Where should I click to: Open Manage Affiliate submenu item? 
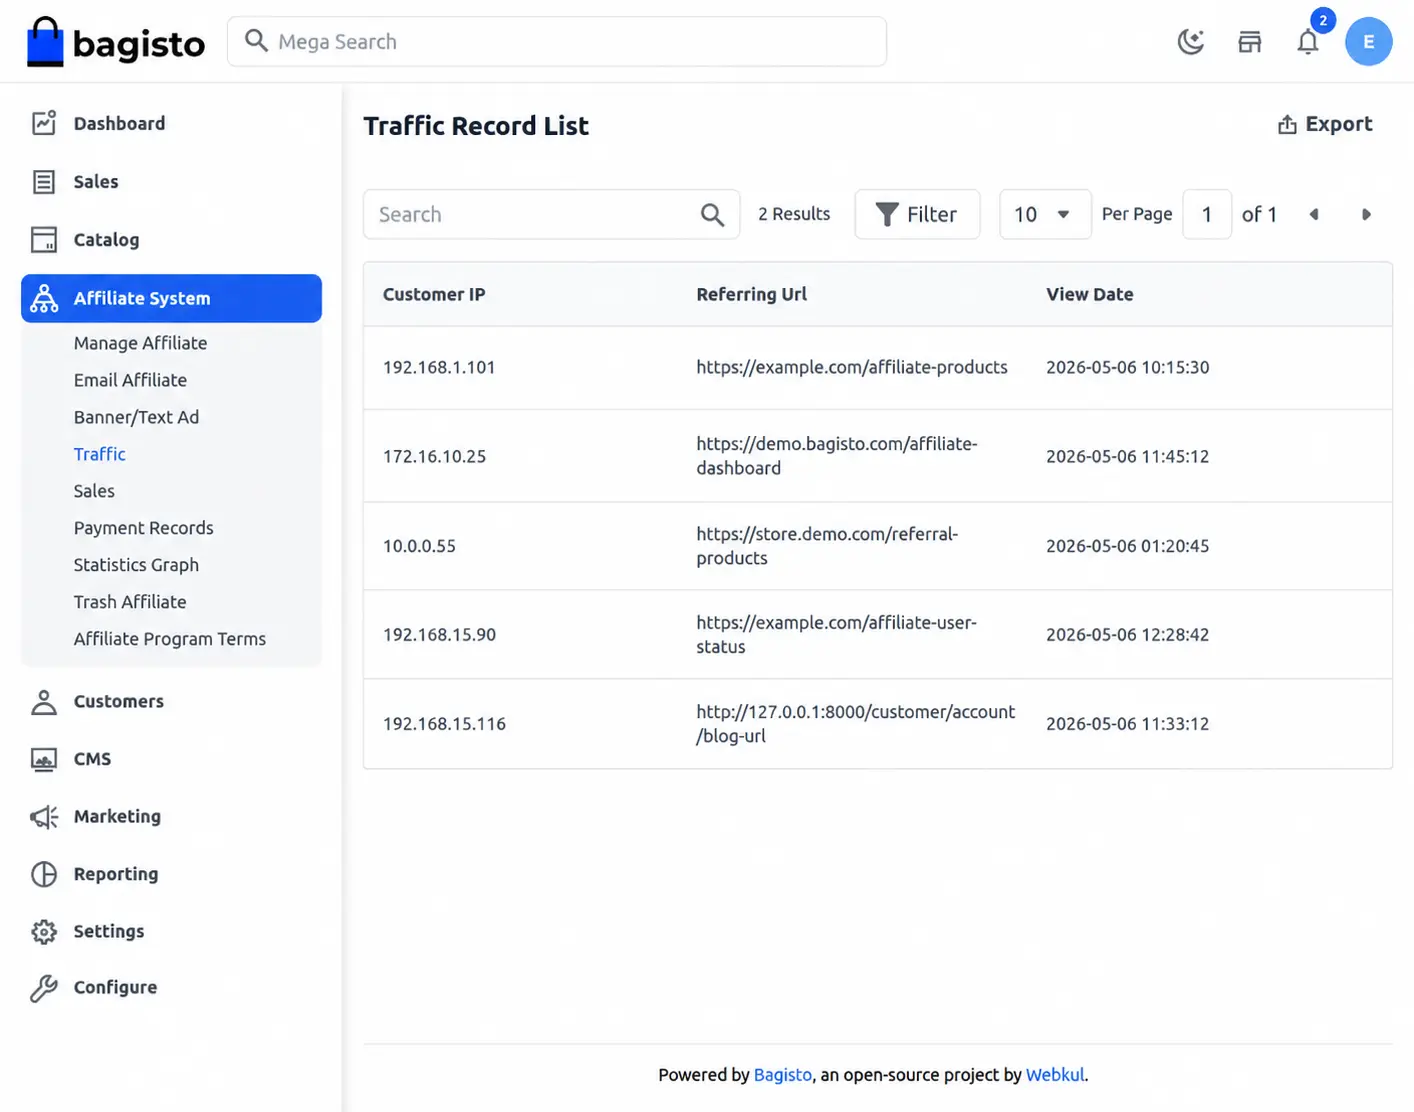(x=140, y=343)
